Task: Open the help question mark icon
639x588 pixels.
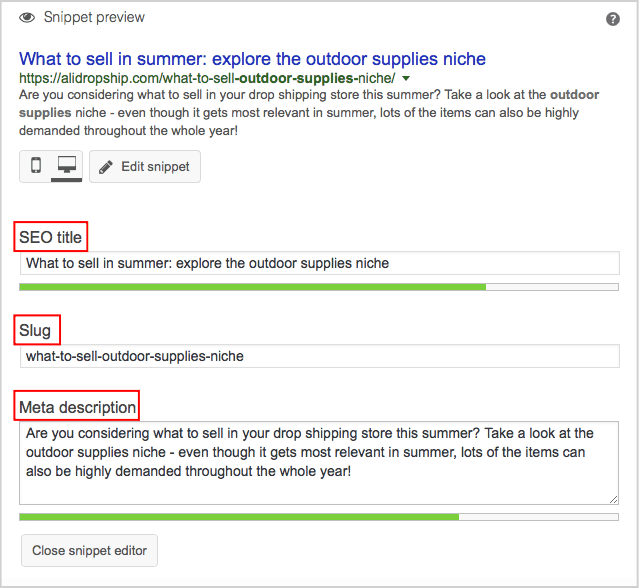Action: point(613,19)
